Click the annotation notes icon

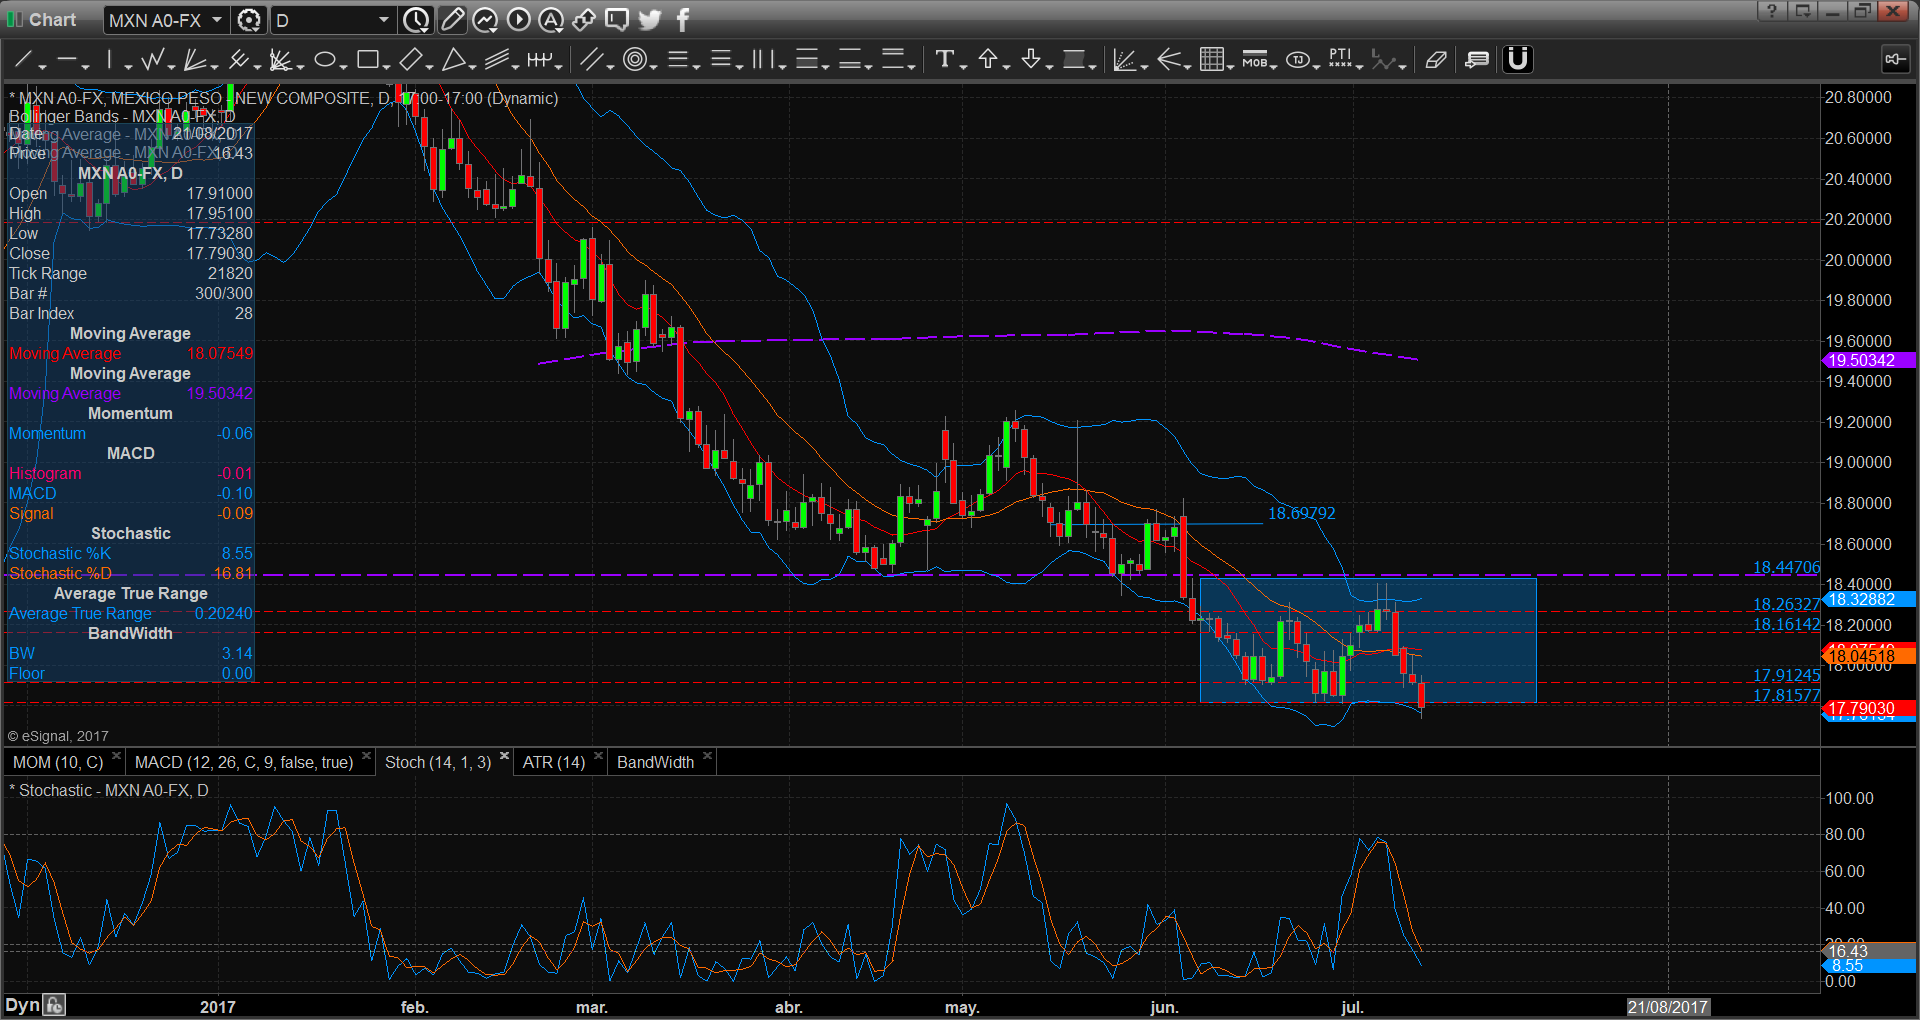[1477, 60]
